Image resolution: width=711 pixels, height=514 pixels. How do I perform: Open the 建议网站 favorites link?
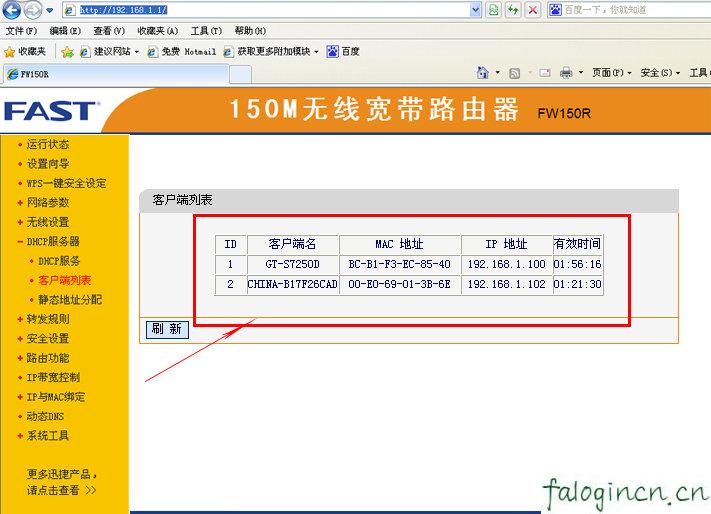coord(110,52)
